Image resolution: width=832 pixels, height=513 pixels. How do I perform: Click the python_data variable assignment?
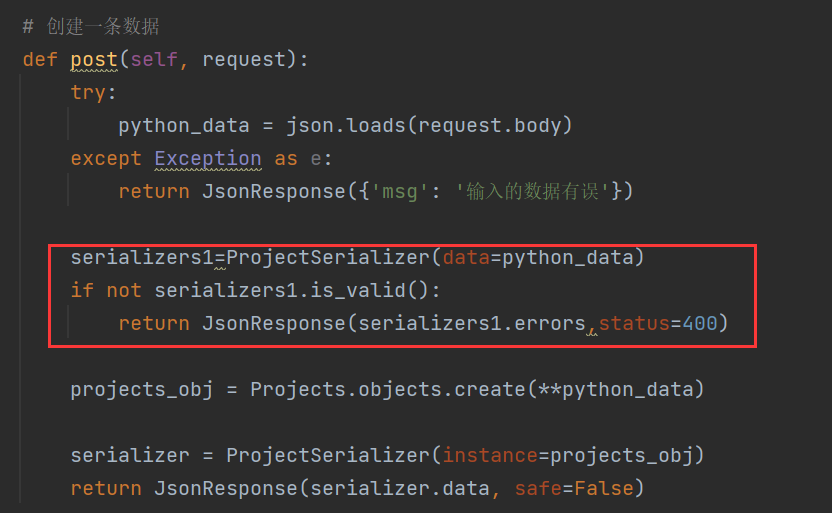[x=184, y=126]
